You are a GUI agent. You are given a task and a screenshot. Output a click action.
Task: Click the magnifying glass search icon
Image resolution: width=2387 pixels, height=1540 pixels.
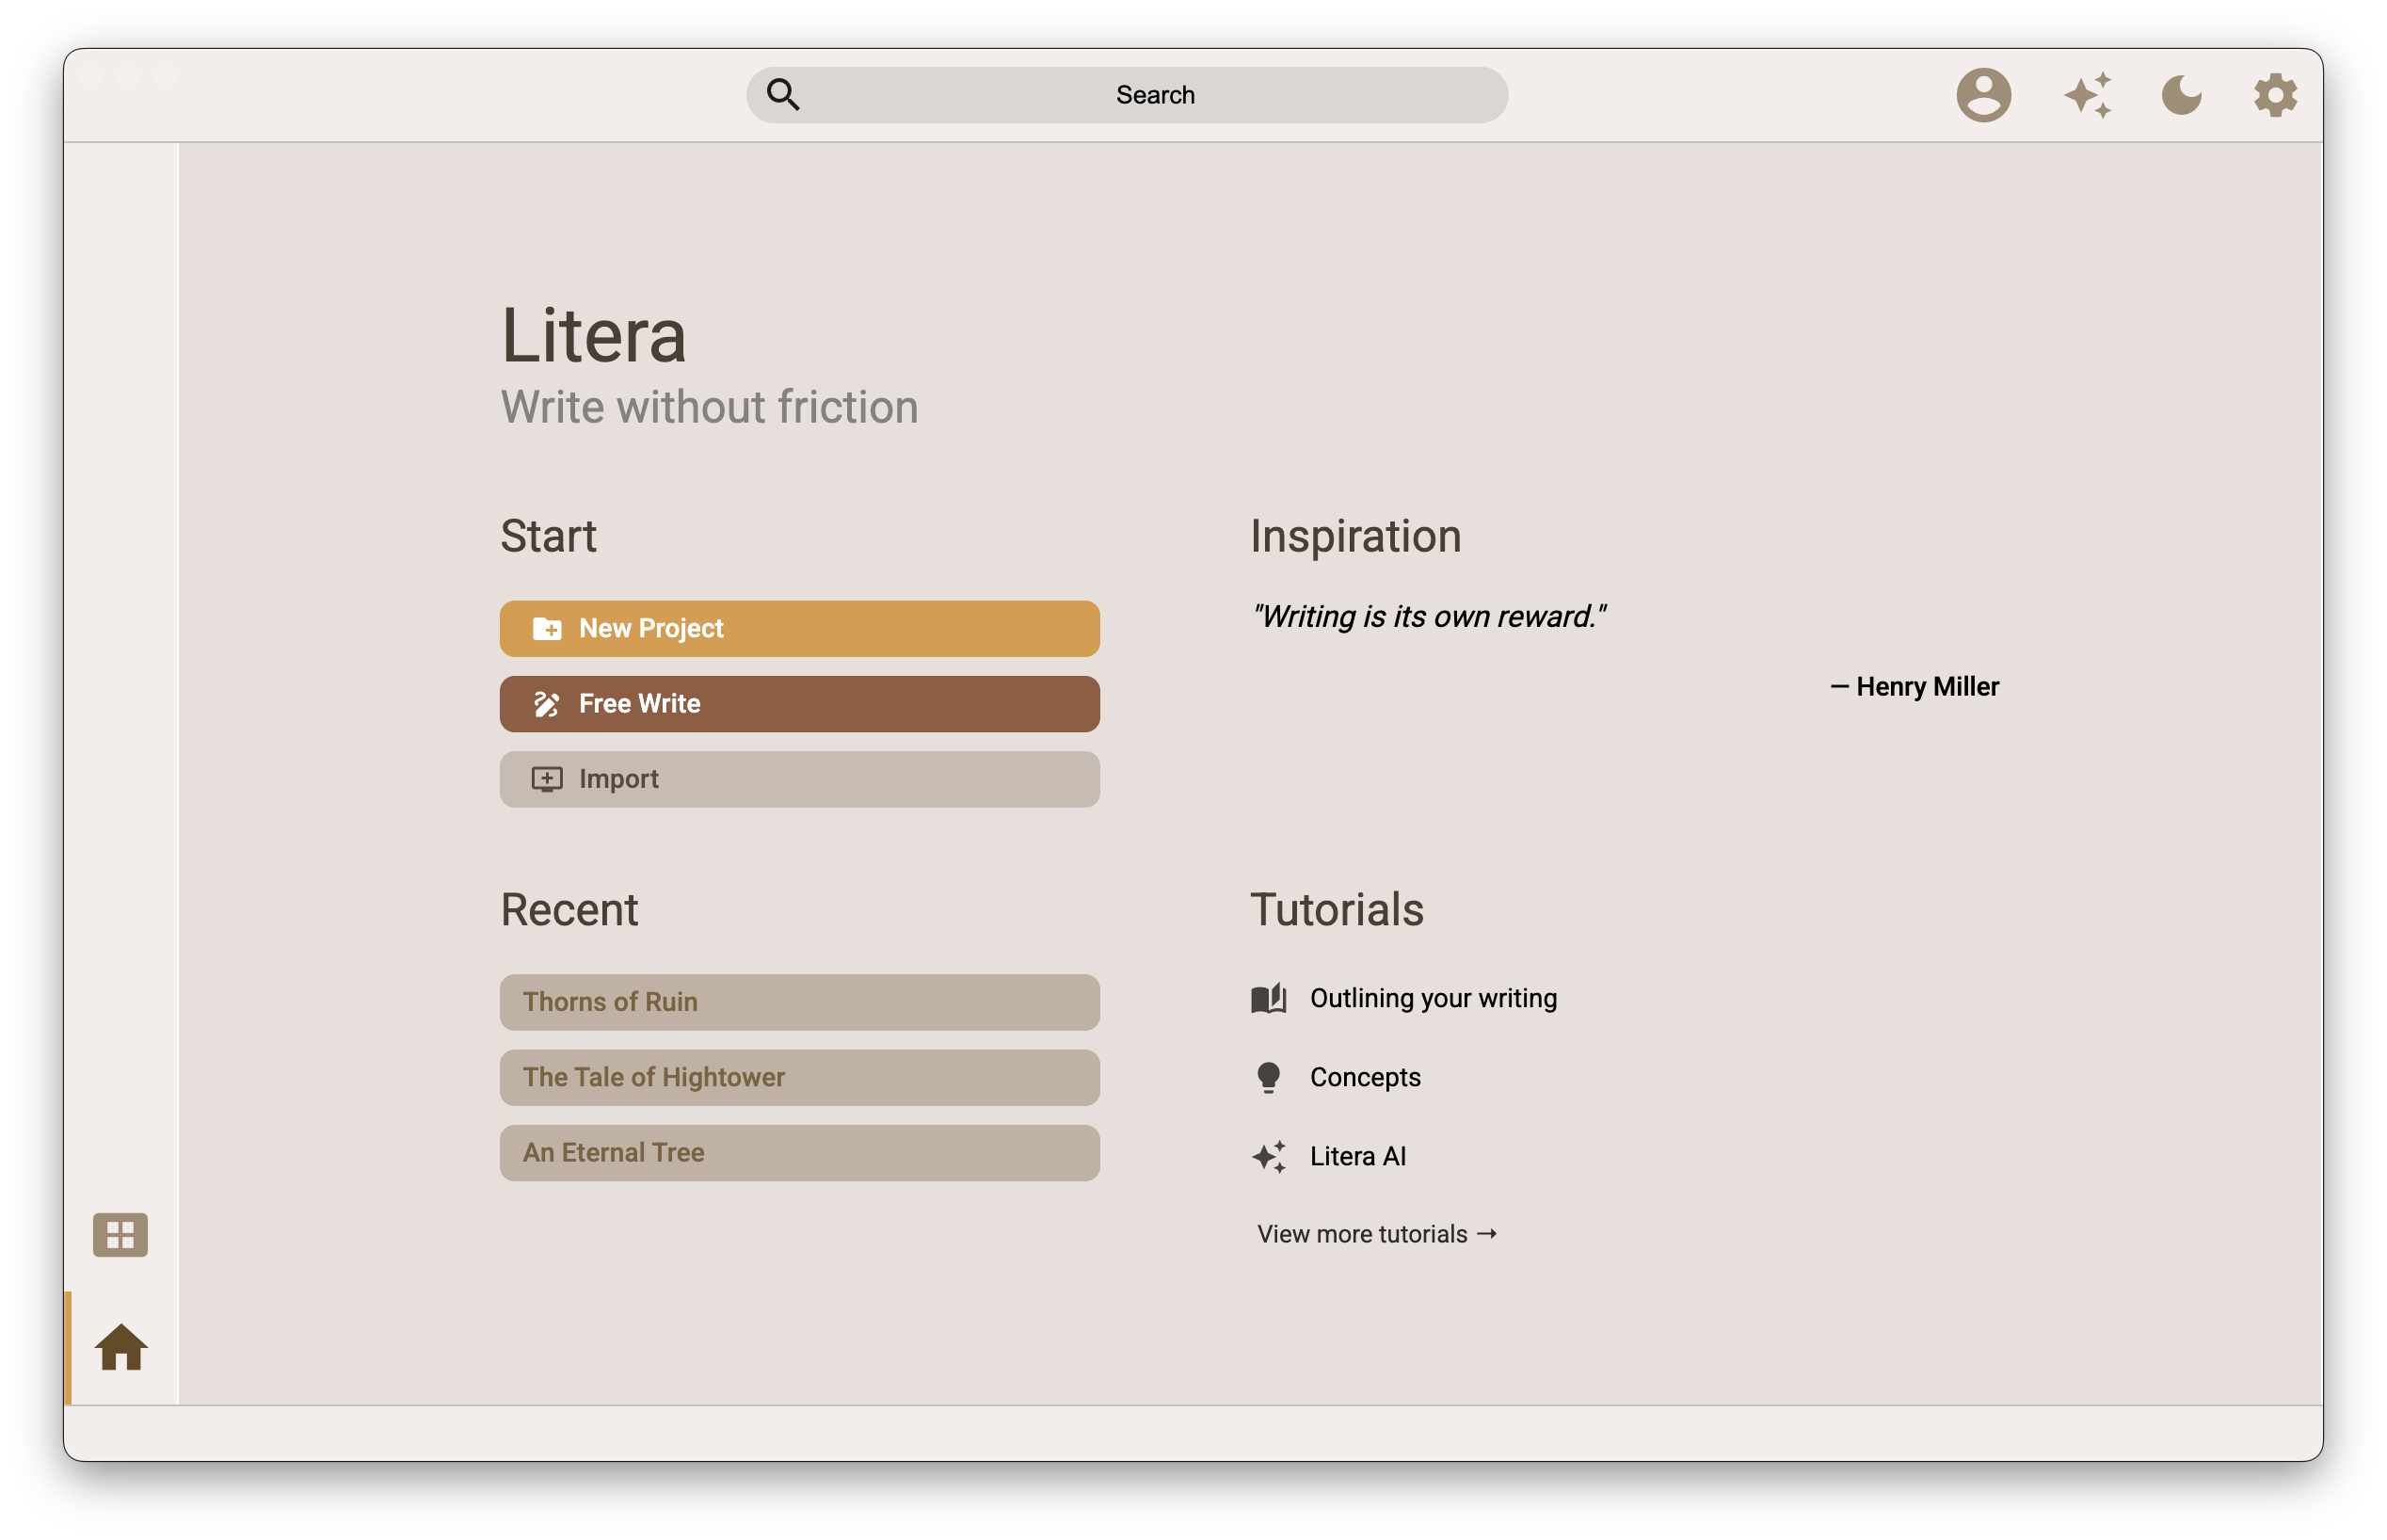click(783, 95)
